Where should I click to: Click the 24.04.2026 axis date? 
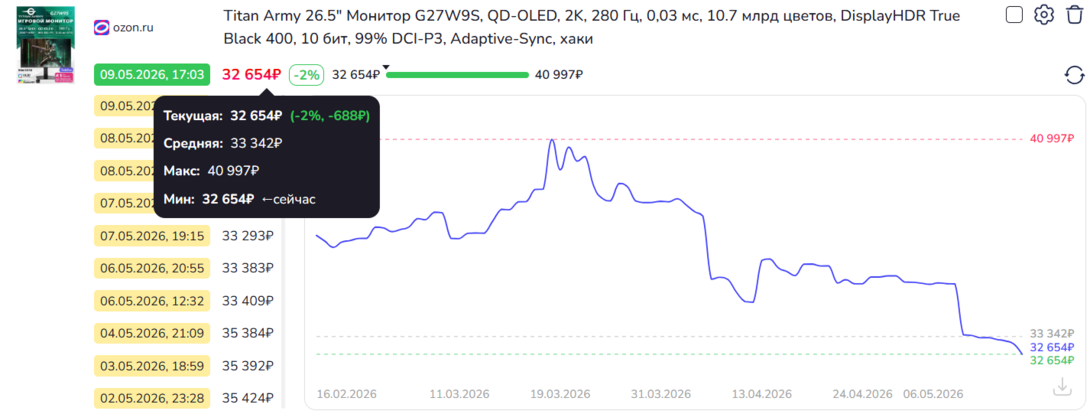tap(863, 394)
